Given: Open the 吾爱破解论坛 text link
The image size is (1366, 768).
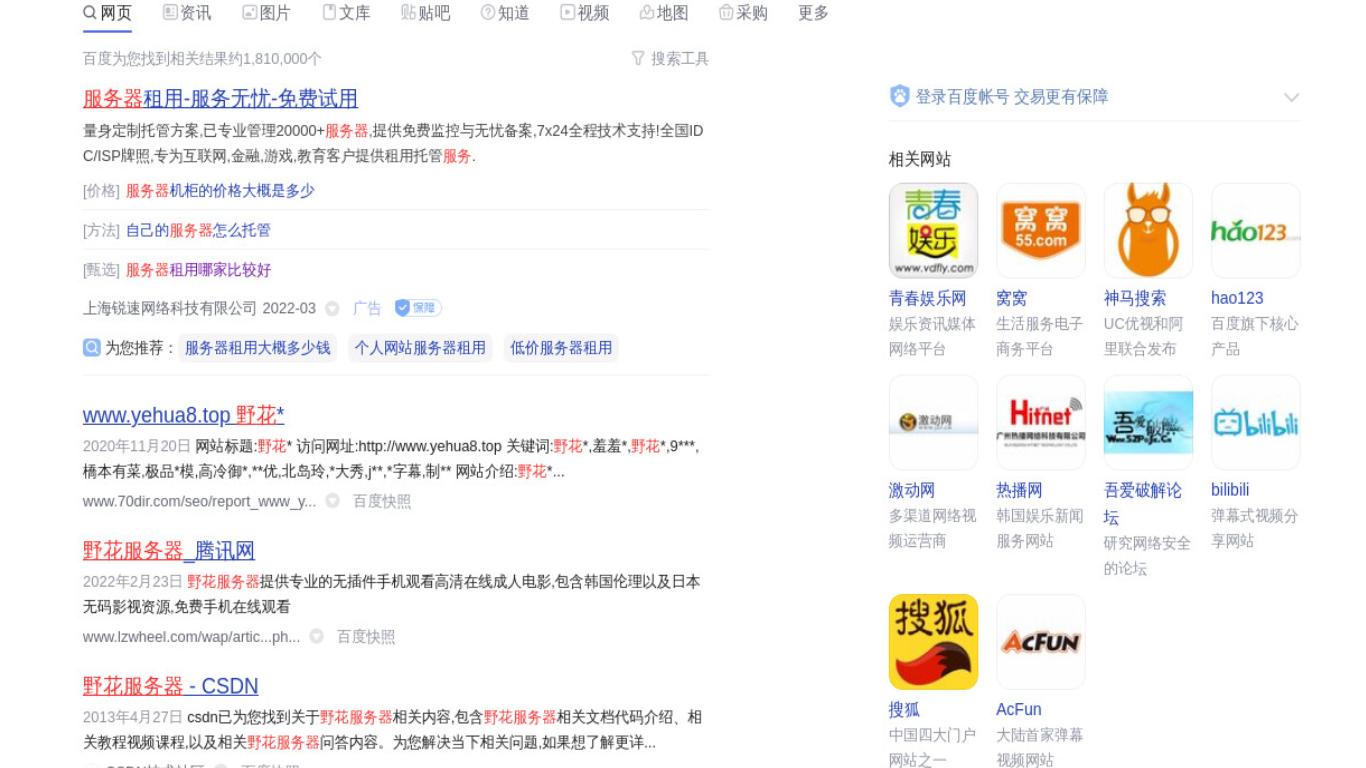Looking at the screenshot, I should pyautogui.click(x=1143, y=503).
